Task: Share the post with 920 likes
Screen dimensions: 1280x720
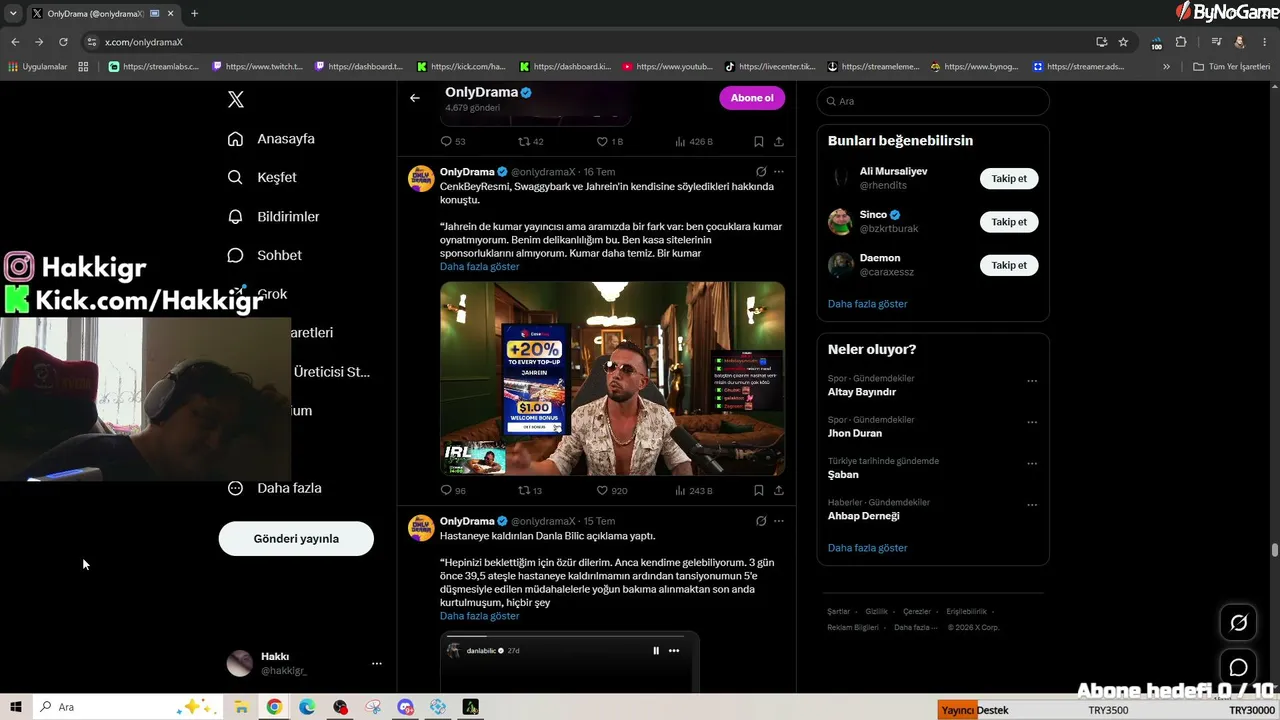Action: click(x=778, y=490)
